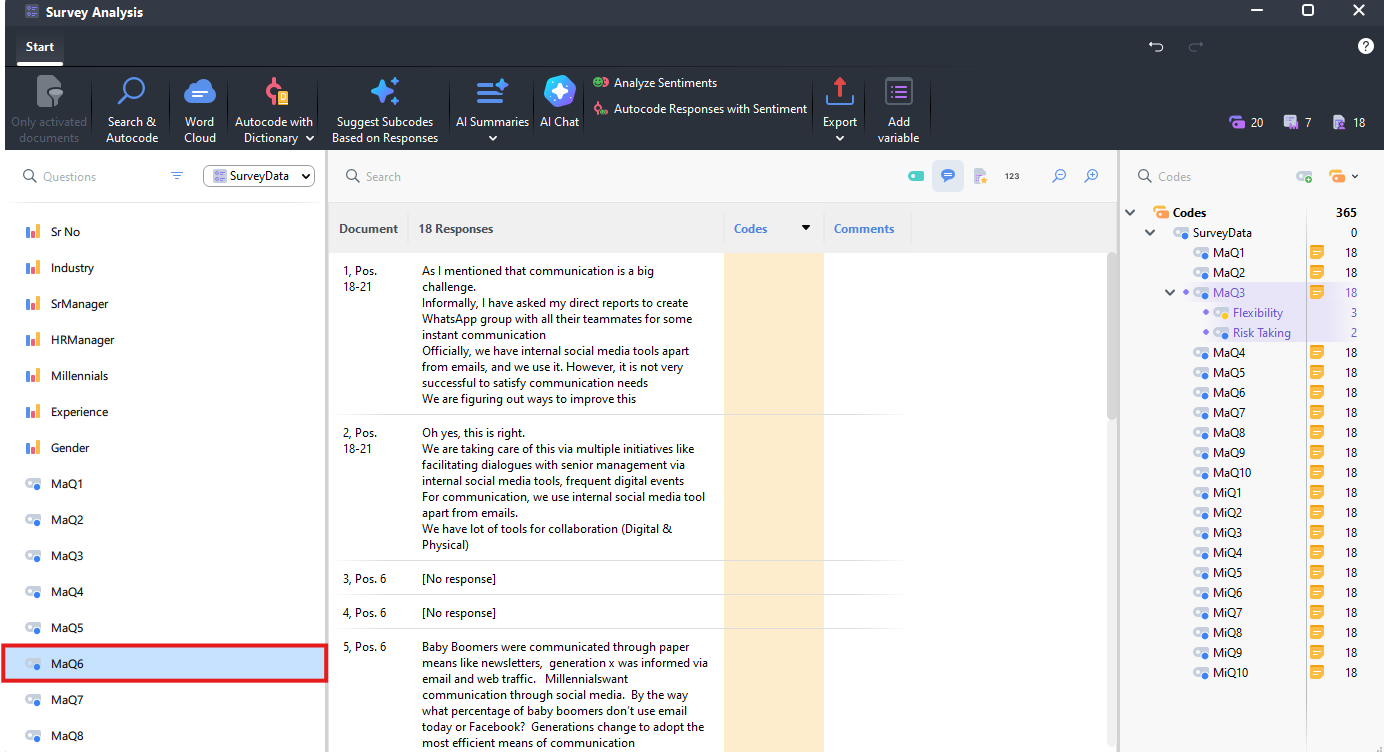The height and width of the screenshot is (752, 1384).
Task: Click Suggest Subcodes Based on Responses
Action: (x=385, y=110)
